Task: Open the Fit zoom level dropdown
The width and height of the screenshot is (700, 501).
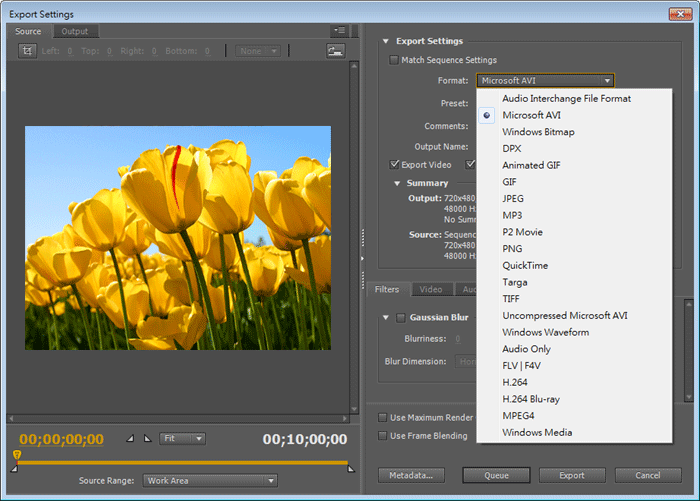Action: pos(181,438)
